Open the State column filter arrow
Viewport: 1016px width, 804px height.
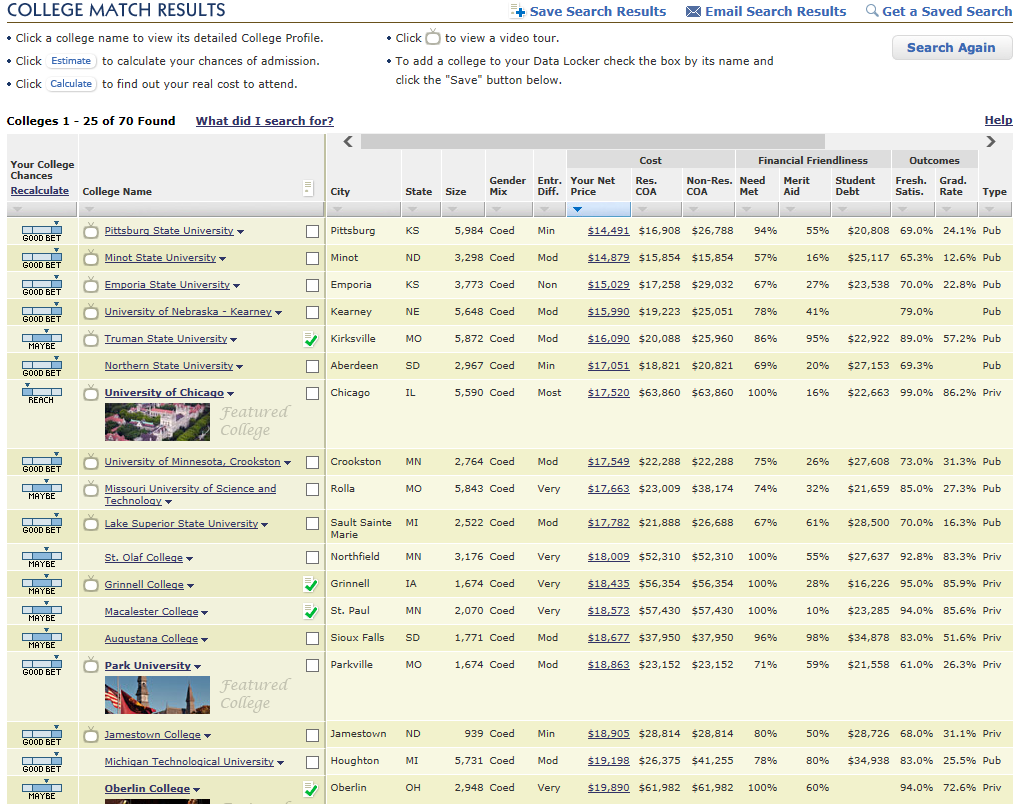(413, 209)
